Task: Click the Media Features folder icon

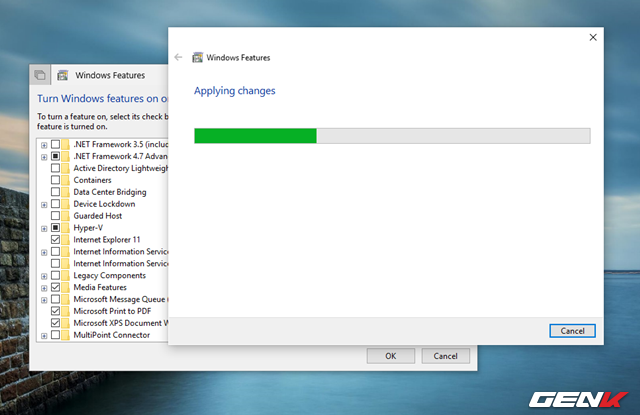Action: pos(66,287)
